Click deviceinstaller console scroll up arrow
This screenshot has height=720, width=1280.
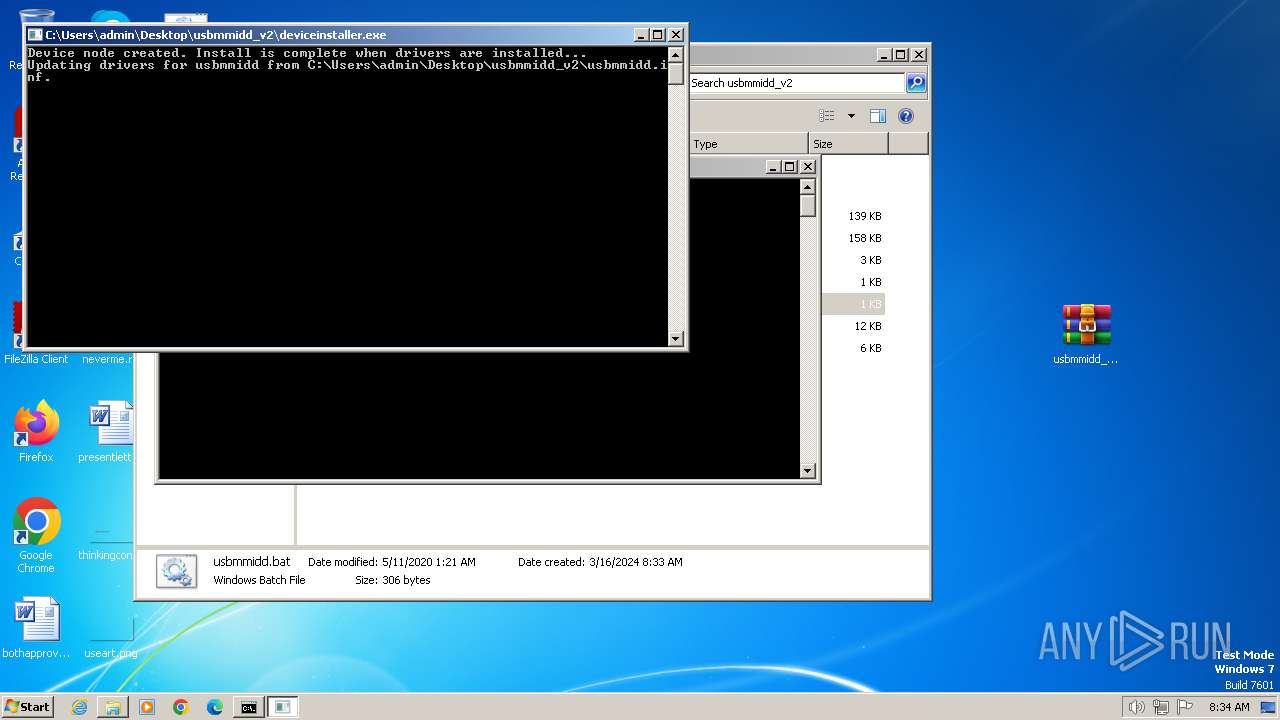point(676,55)
